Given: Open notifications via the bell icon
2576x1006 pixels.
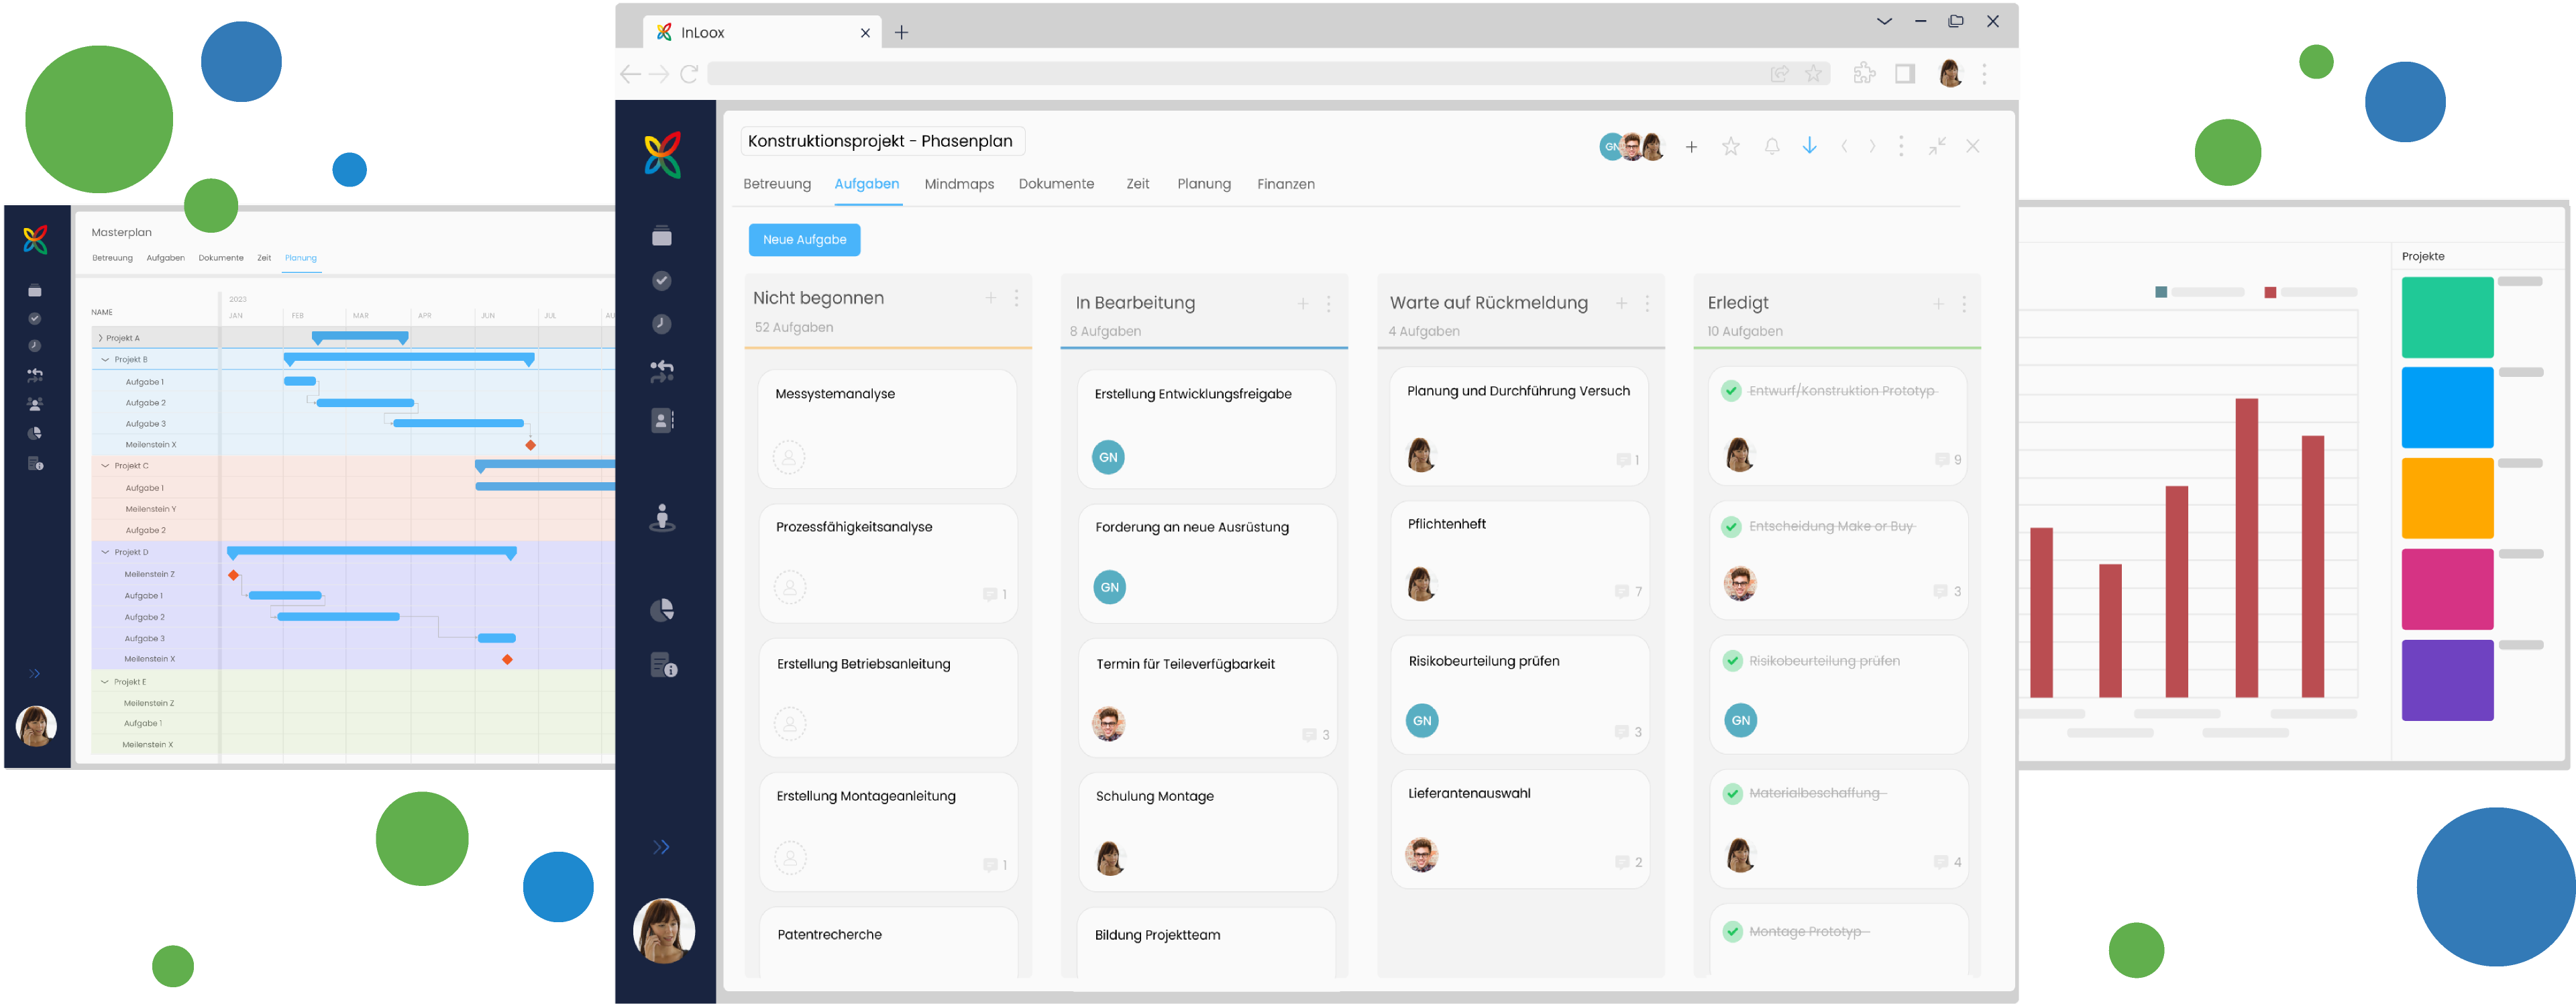Looking at the screenshot, I should pos(1770,146).
